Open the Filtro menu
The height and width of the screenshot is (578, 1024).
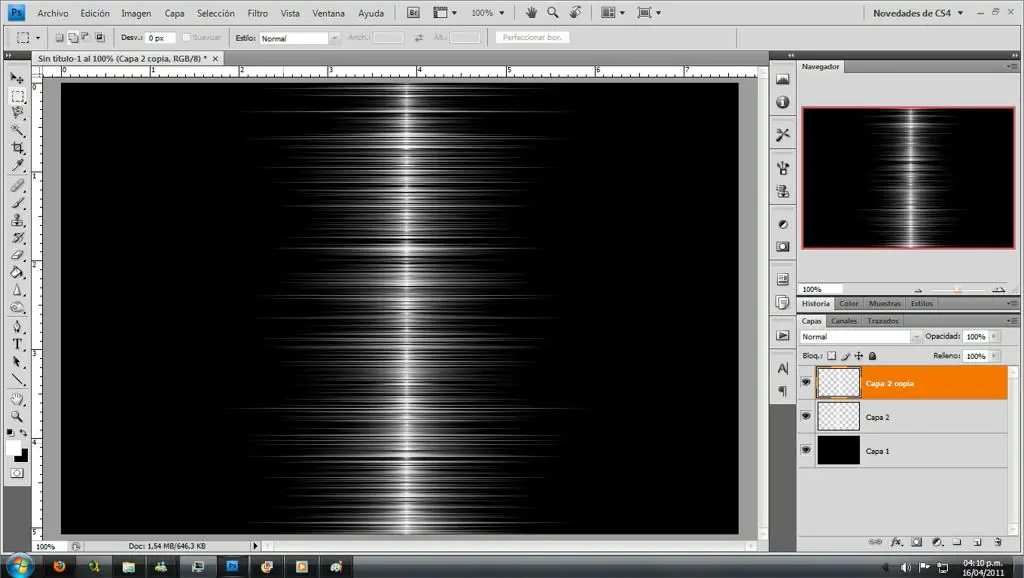(257, 13)
